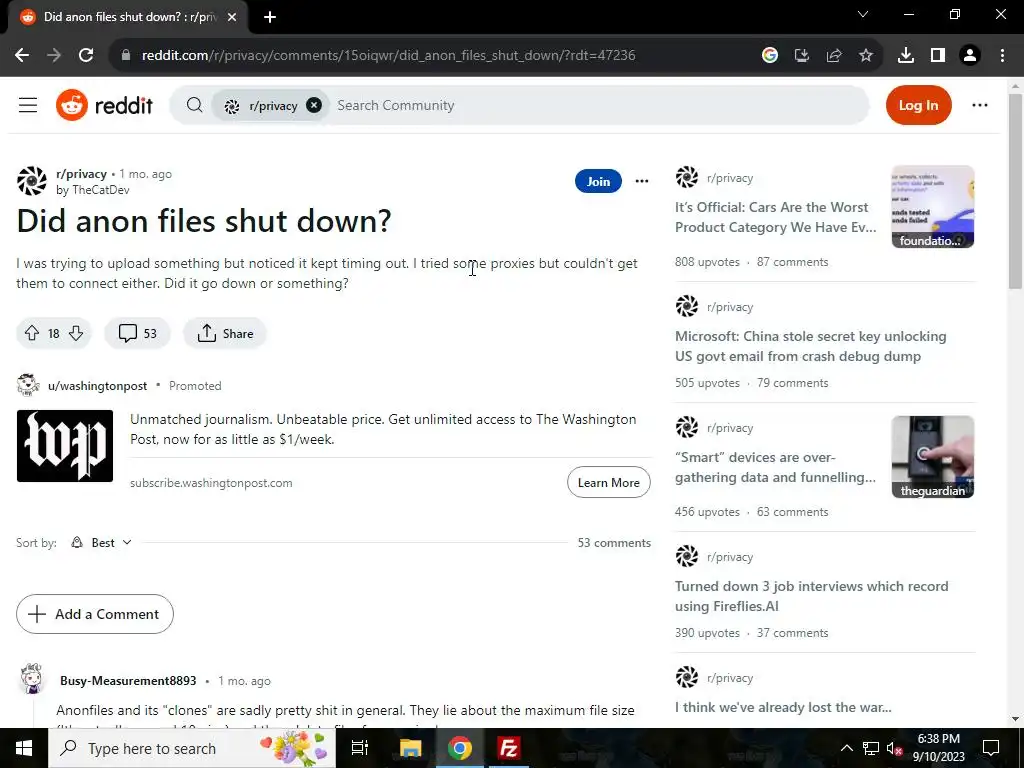Open a new browser tab
Image resolution: width=1024 pixels, height=768 pixels.
click(270, 17)
